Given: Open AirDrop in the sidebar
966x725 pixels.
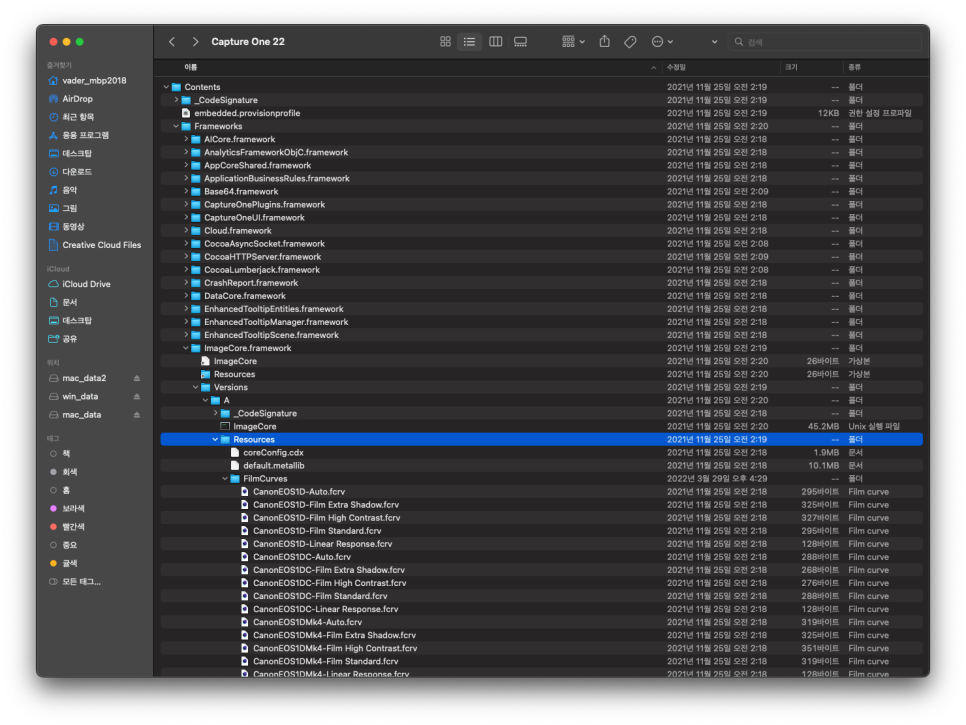Looking at the screenshot, I should tap(78, 99).
